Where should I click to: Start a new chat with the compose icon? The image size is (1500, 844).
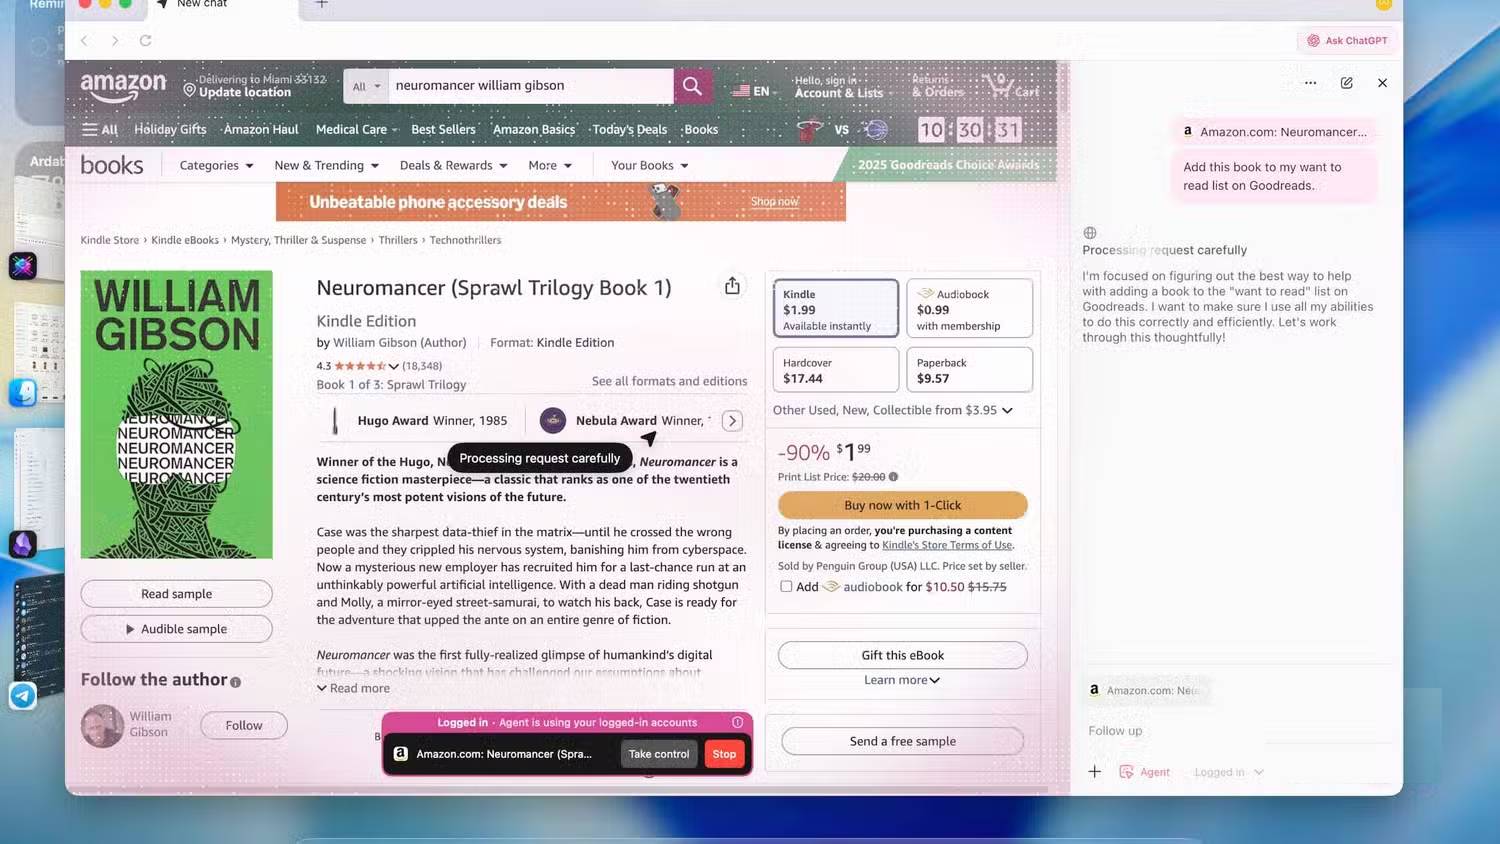click(1347, 83)
